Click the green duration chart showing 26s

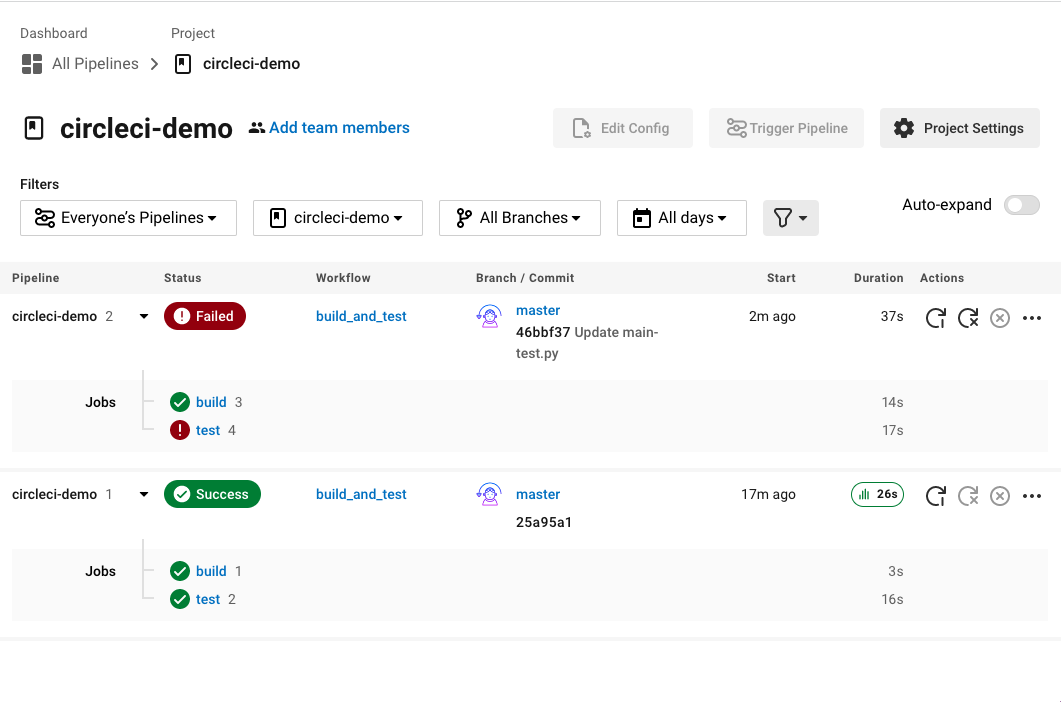tap(877, 494)
